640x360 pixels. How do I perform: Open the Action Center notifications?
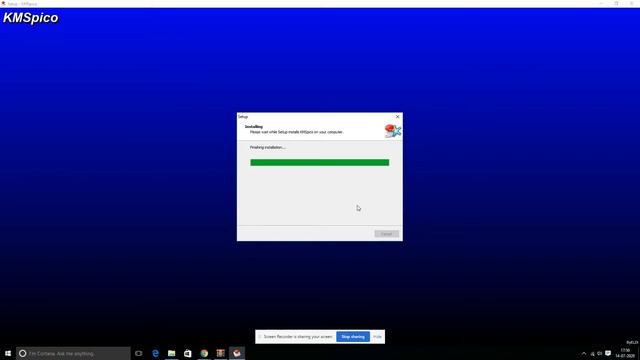click(608, 353)
